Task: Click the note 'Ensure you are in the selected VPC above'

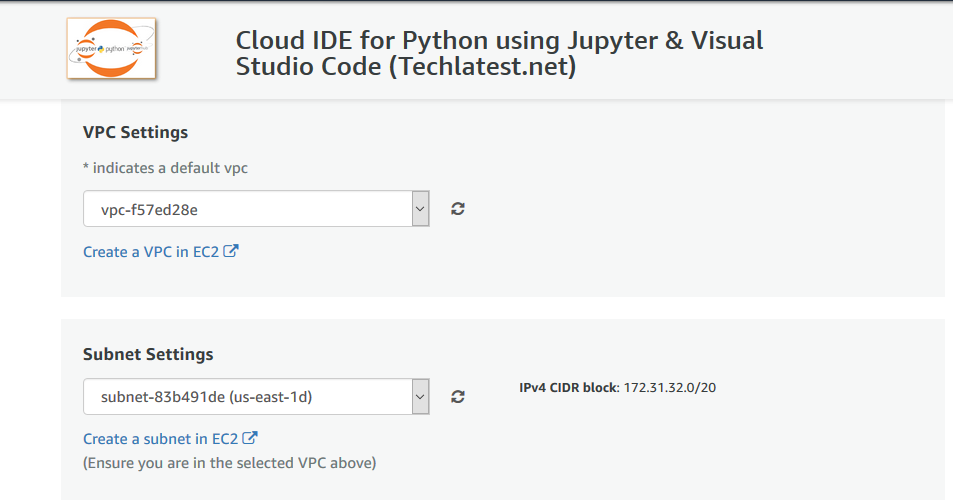Action: pos(230,463)
